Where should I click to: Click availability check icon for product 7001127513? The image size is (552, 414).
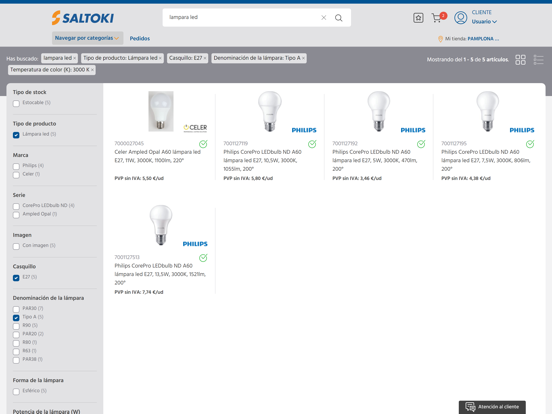click(x=203, y=258)
